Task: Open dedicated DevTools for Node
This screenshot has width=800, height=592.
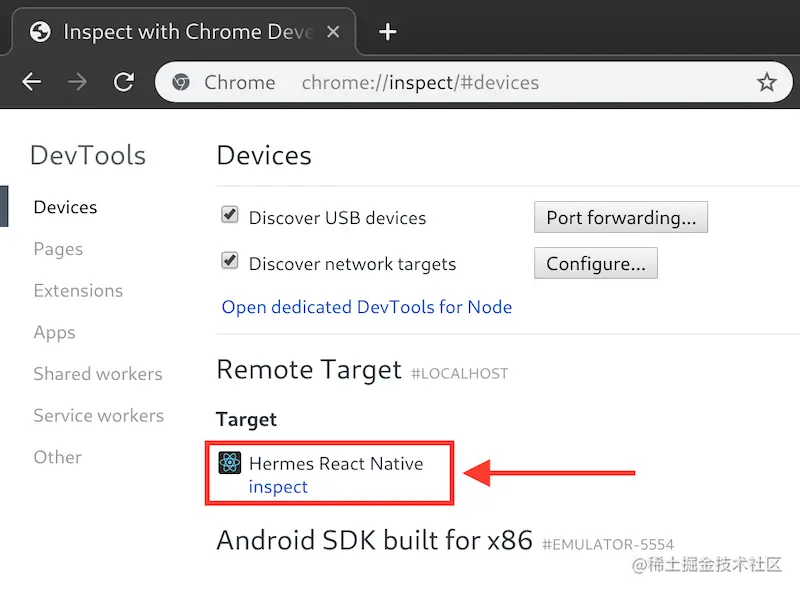Action: (367, 307)
